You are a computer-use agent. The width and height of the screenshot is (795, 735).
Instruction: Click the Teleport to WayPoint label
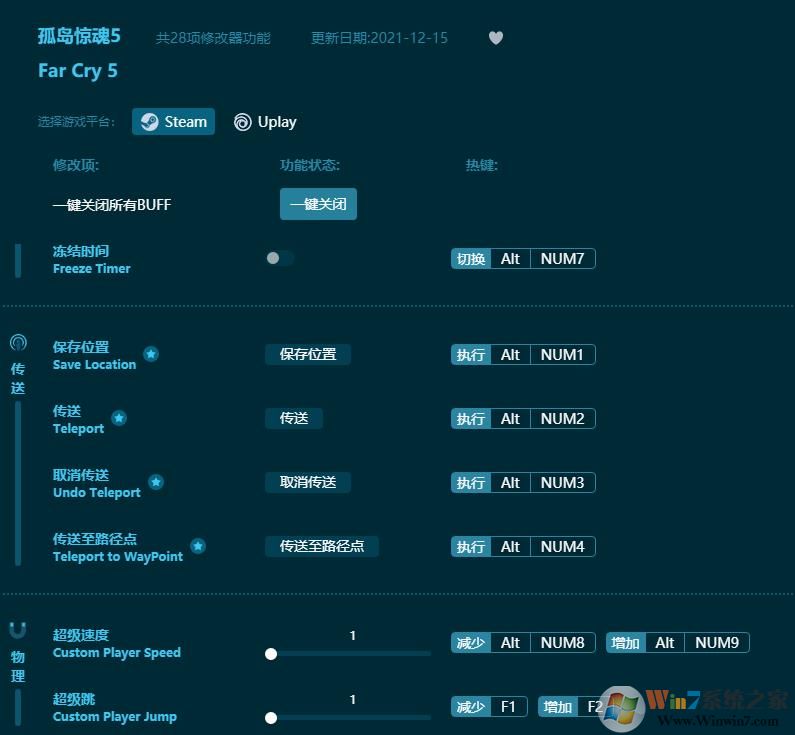coord(118,556)
